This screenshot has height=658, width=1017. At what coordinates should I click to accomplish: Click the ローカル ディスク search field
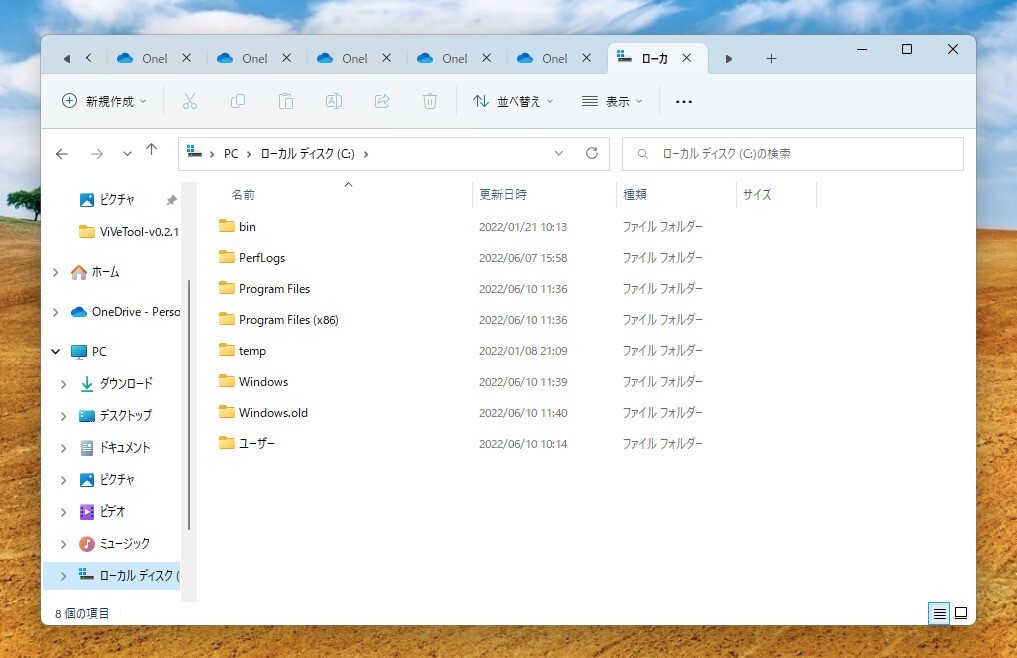pyautogui.click(x=793, y=154)
